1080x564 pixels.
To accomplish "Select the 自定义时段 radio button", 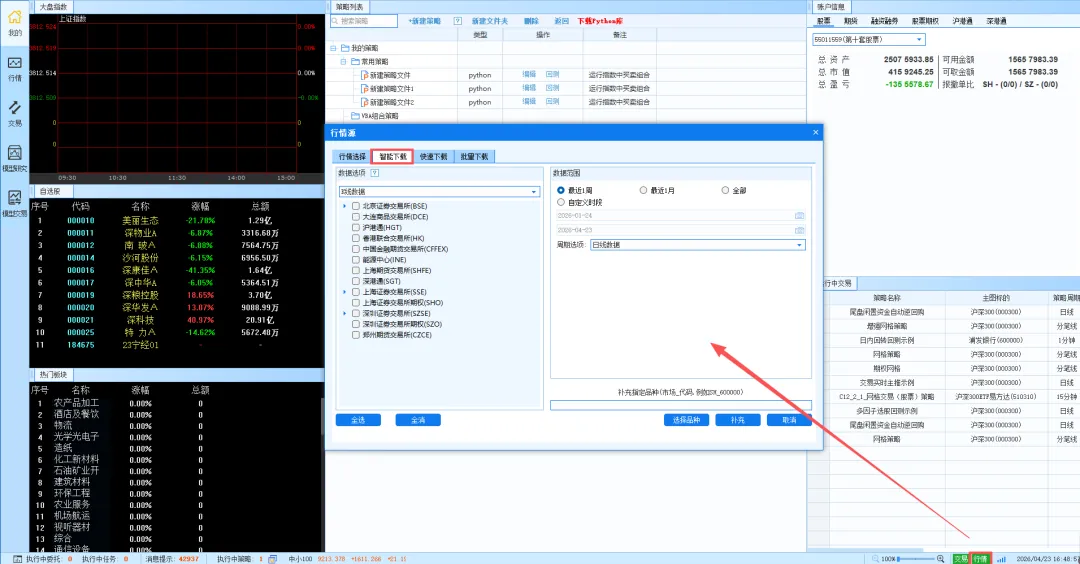I will click(x=561, y=202).
